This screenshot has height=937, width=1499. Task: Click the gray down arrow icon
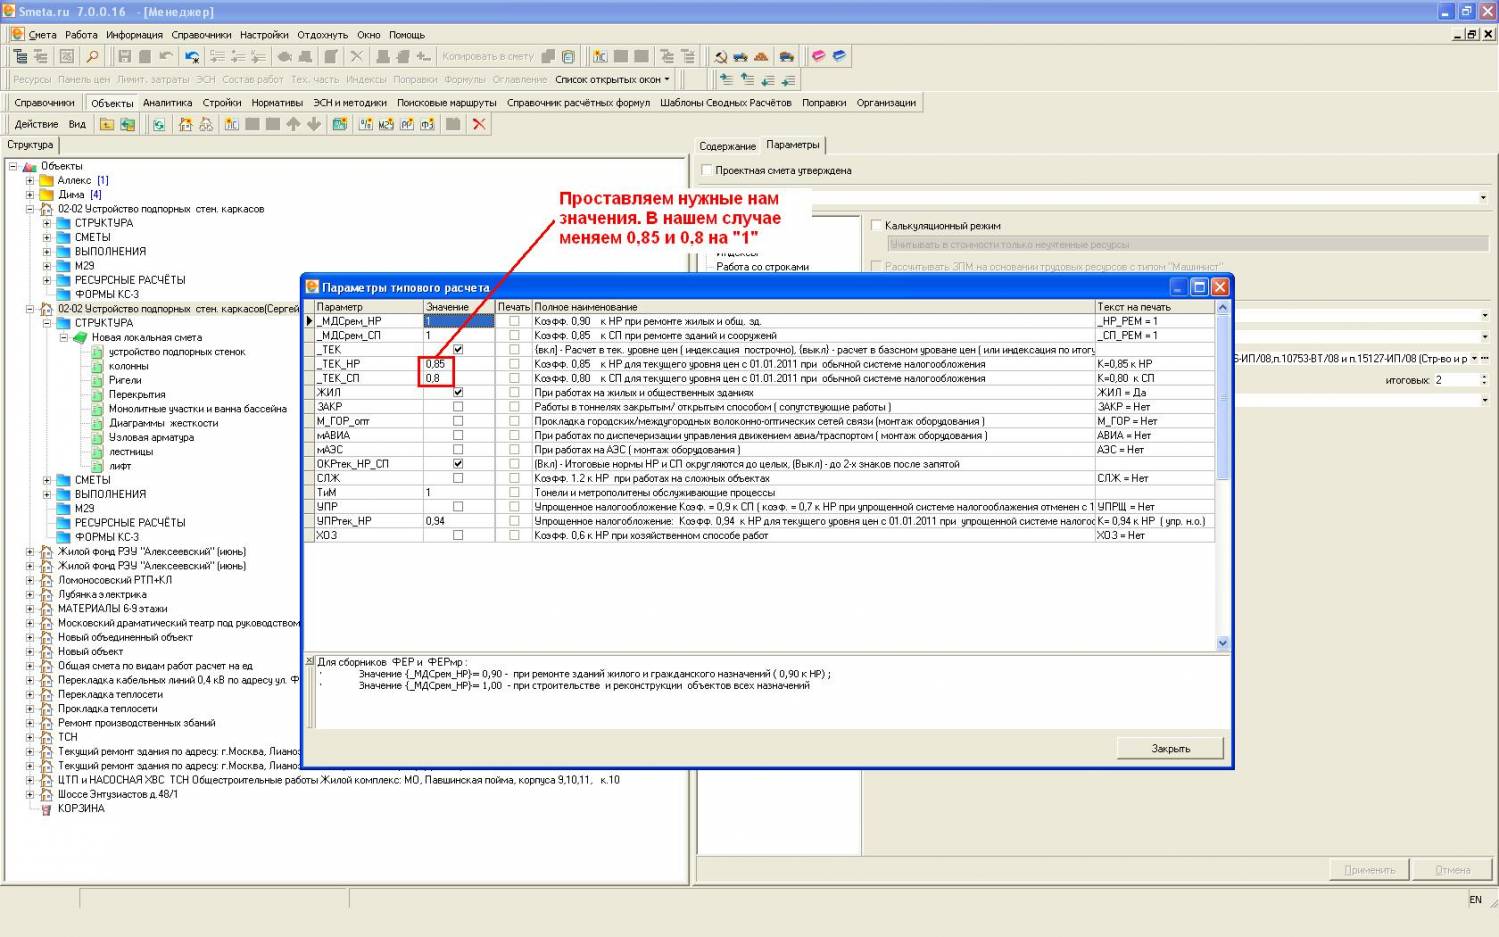(314, 124)
